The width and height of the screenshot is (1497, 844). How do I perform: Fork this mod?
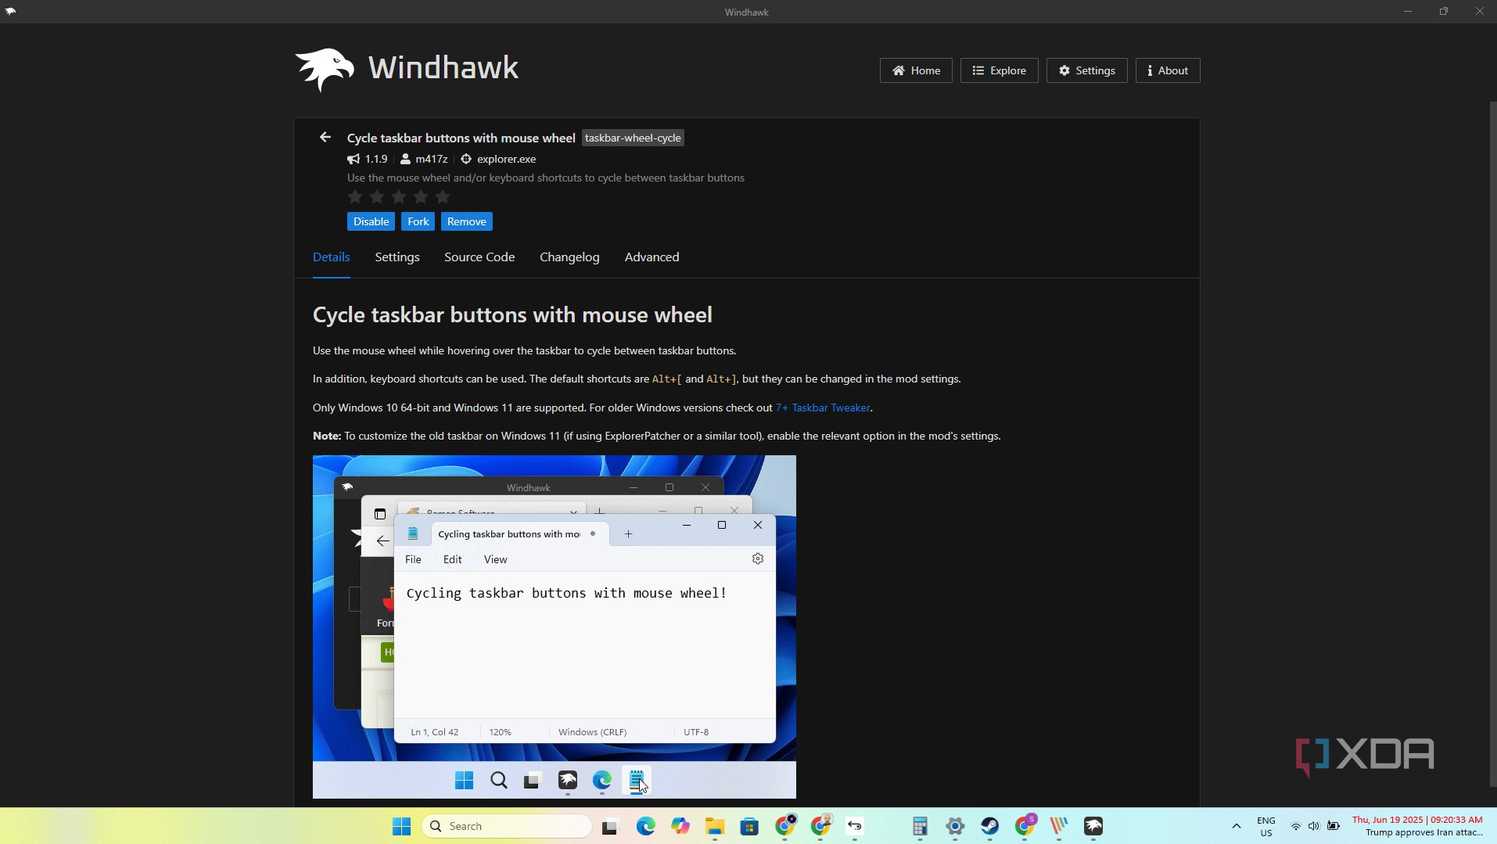[418, 222]
